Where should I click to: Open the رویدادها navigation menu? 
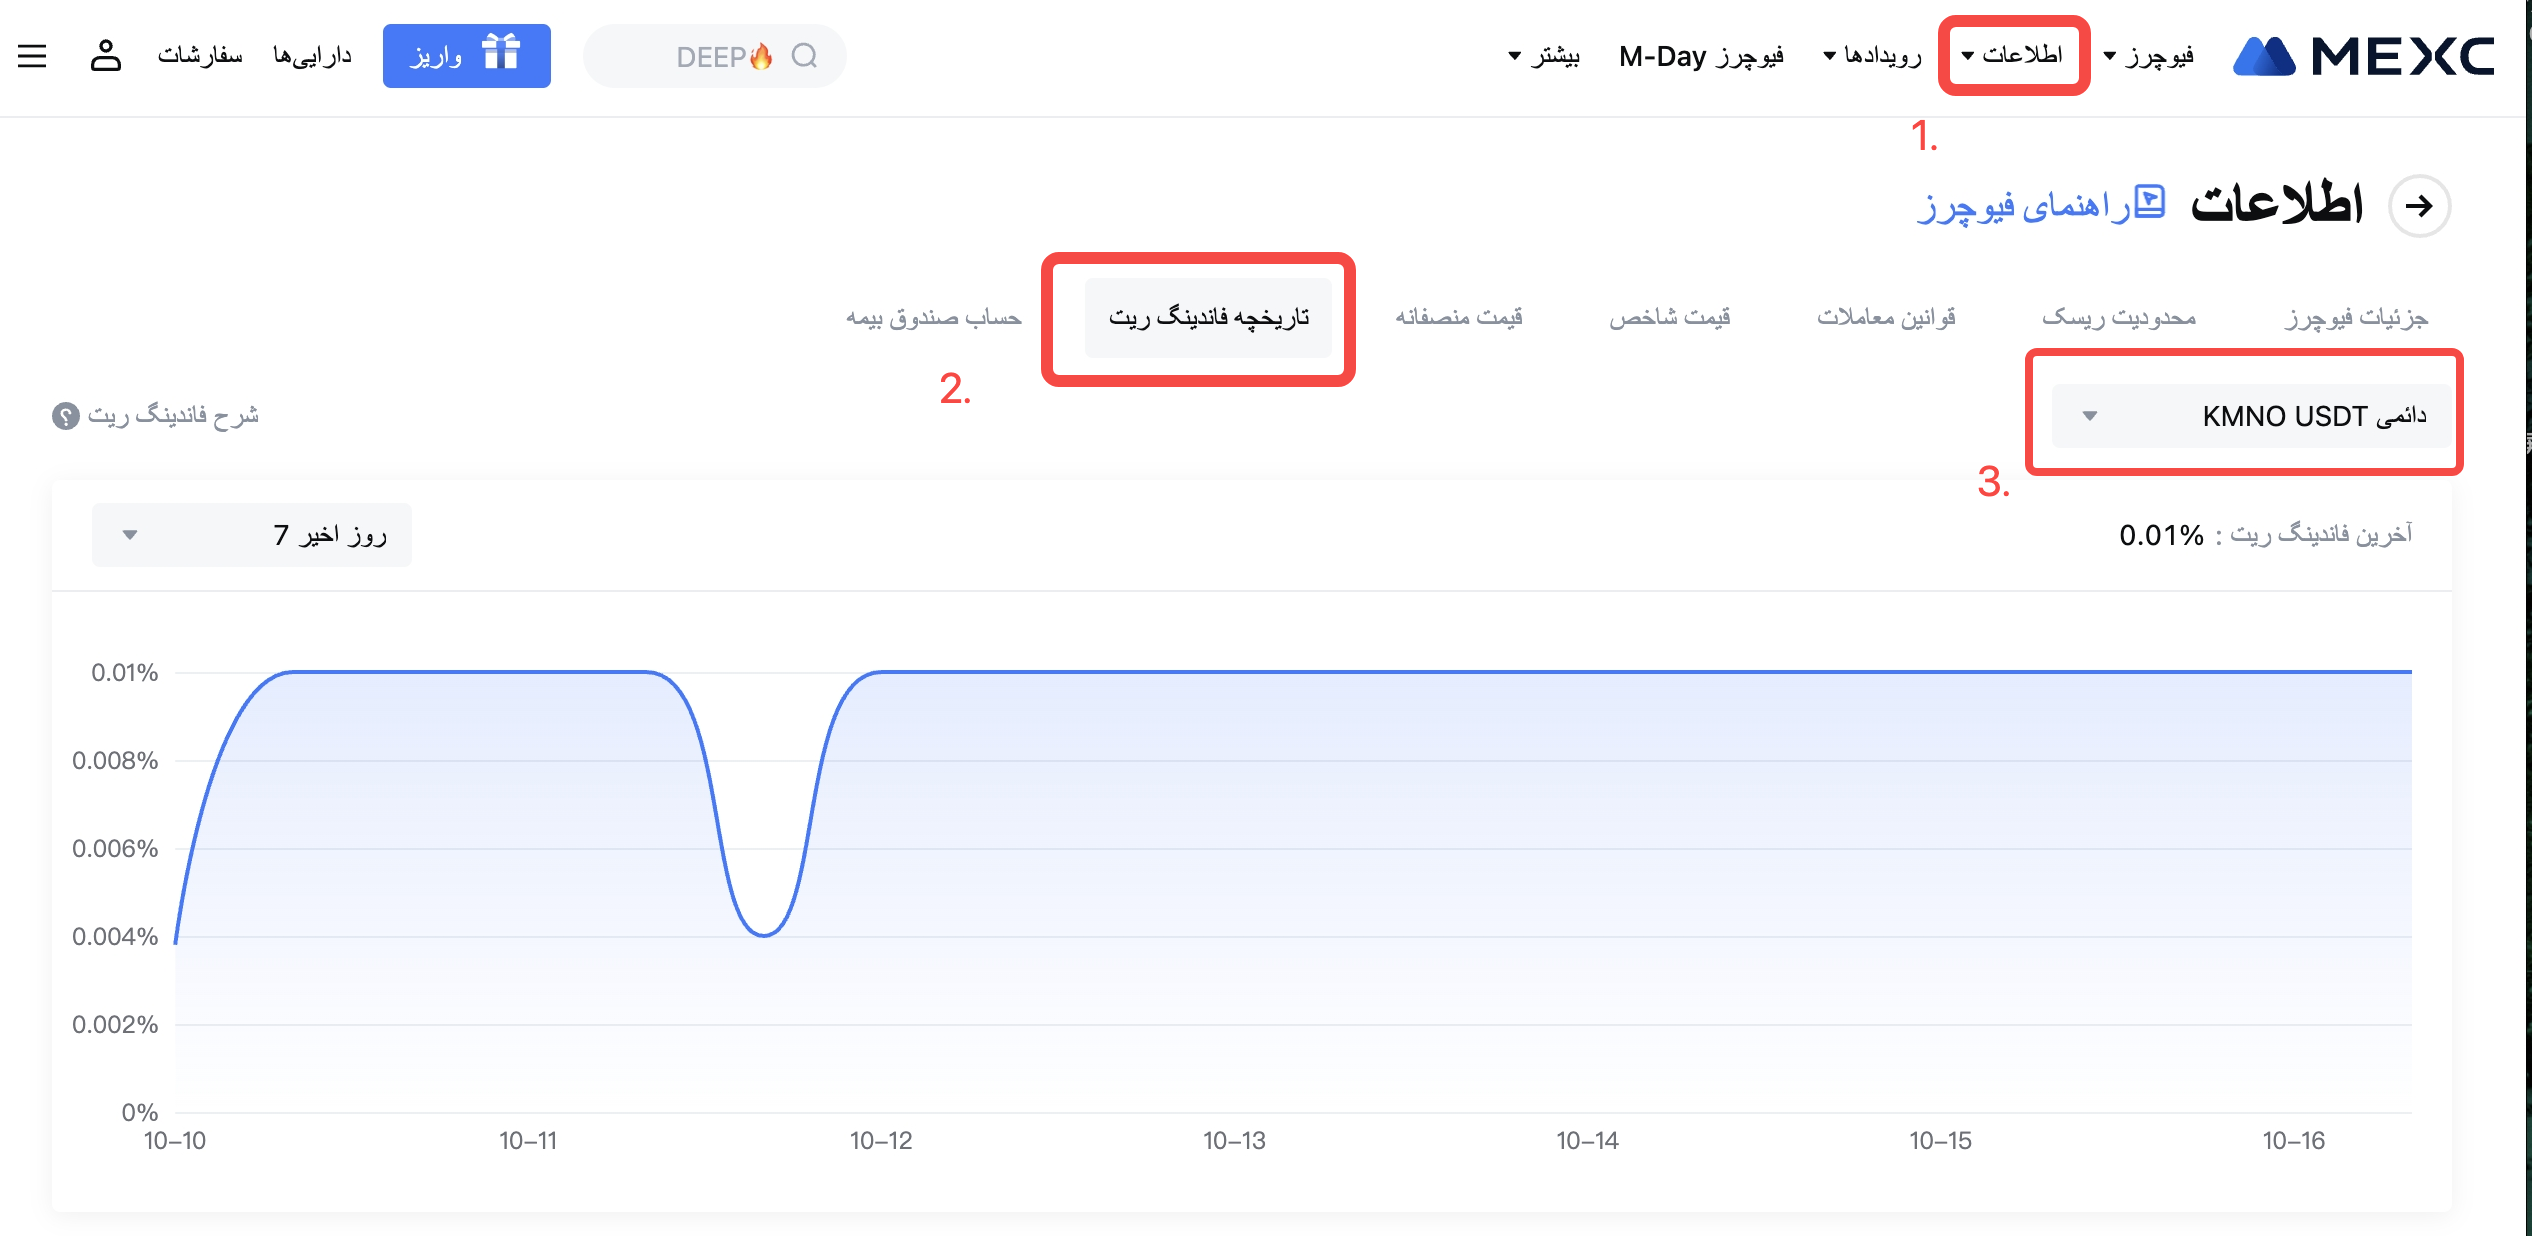click(1872, 56)
